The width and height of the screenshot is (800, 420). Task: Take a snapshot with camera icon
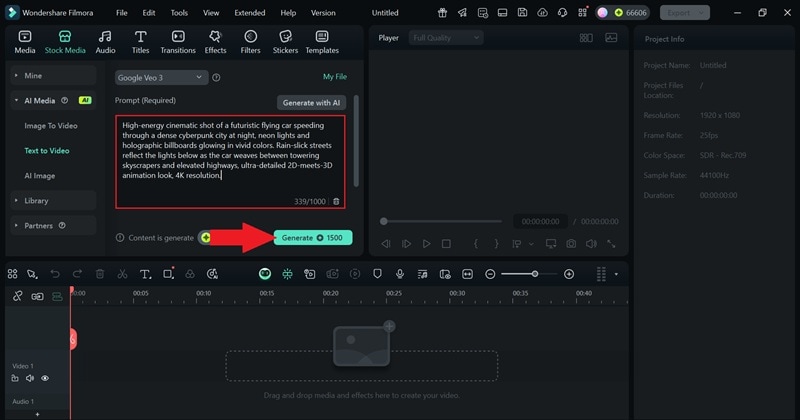pyautogui.click(x=571, y=244)
